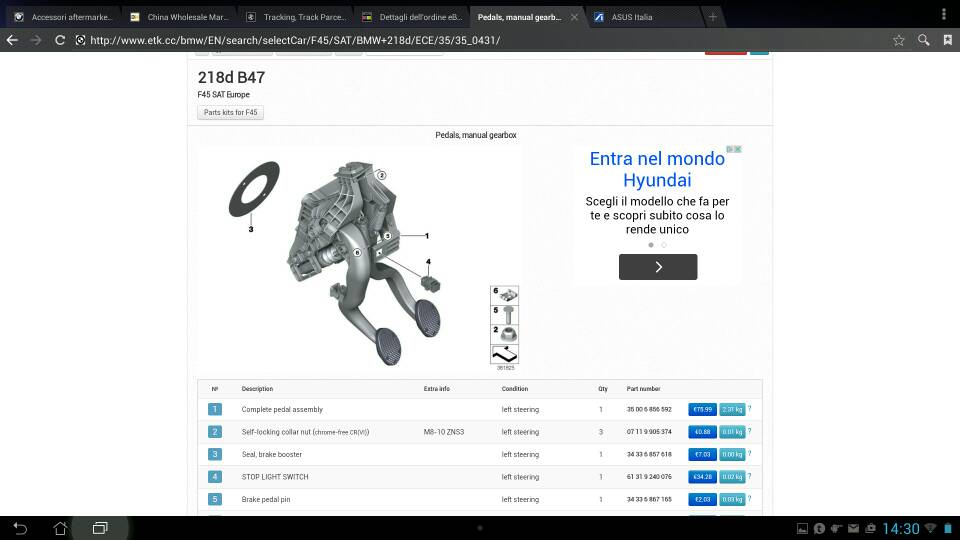Bookmark this page with the star icon
Viewport: 960px width, 540px height.
pos(898,40)
